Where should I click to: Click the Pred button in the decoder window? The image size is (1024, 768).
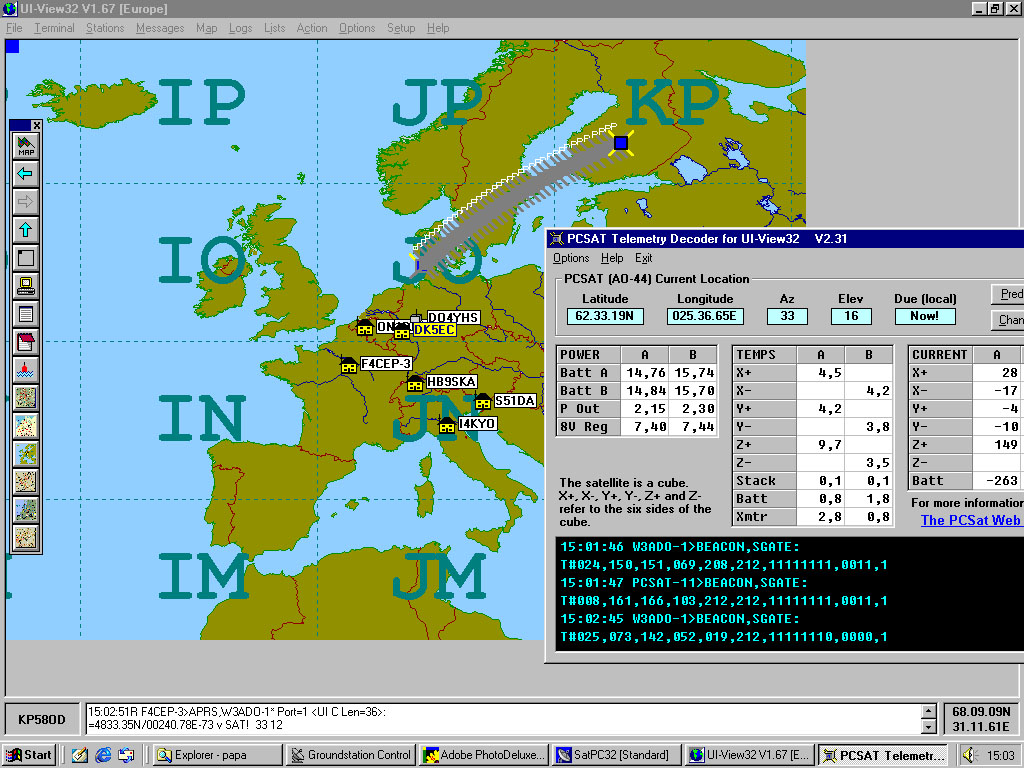click(x=1008, y=294)
